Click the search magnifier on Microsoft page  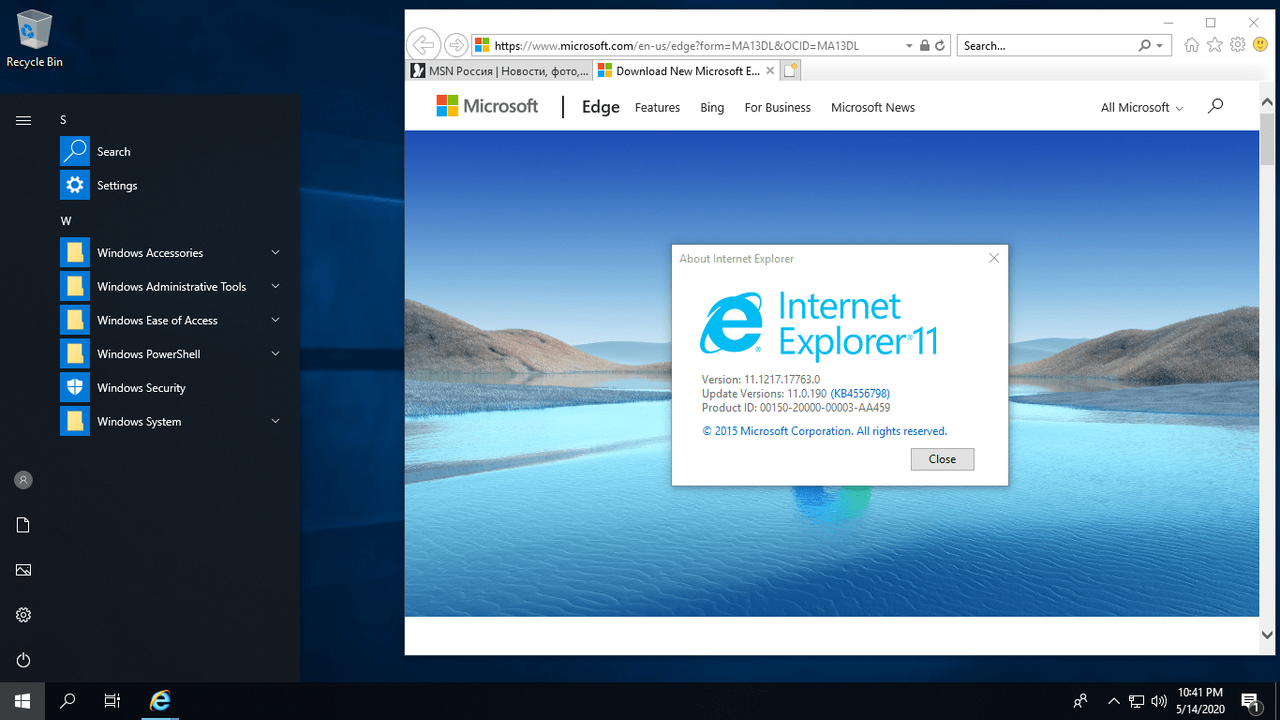click(1215, 106)
